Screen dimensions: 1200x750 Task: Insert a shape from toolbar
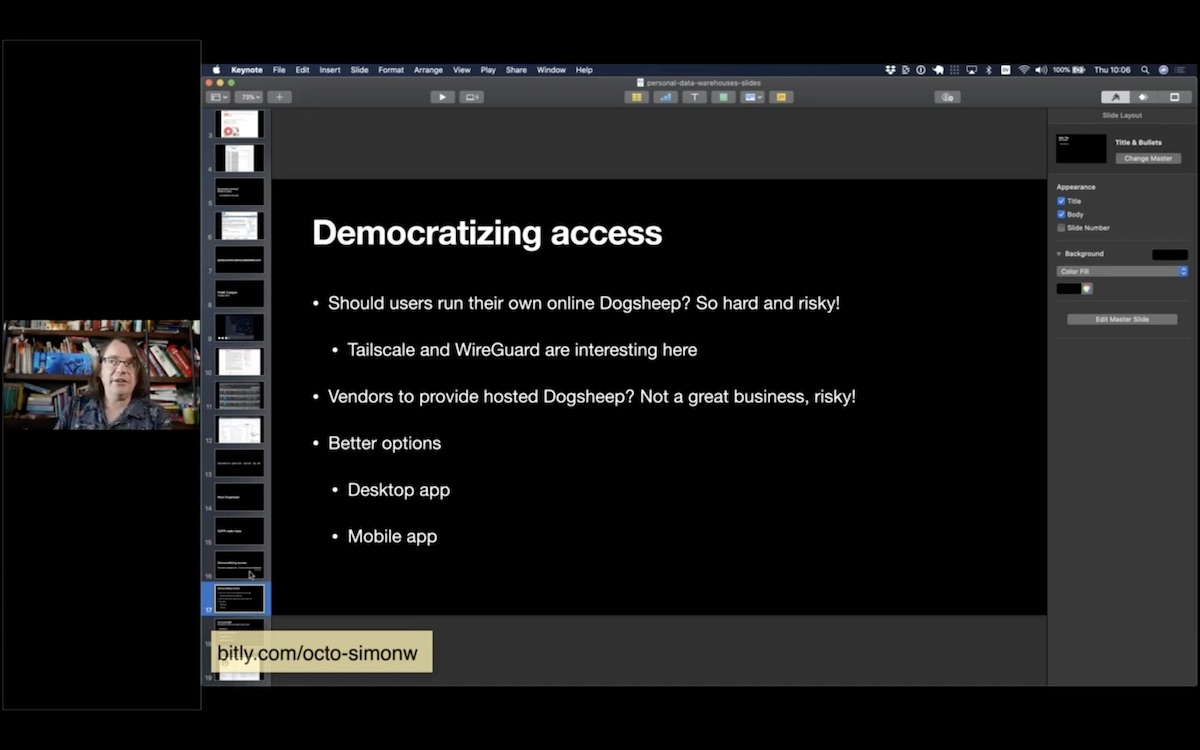pos(723,97)
